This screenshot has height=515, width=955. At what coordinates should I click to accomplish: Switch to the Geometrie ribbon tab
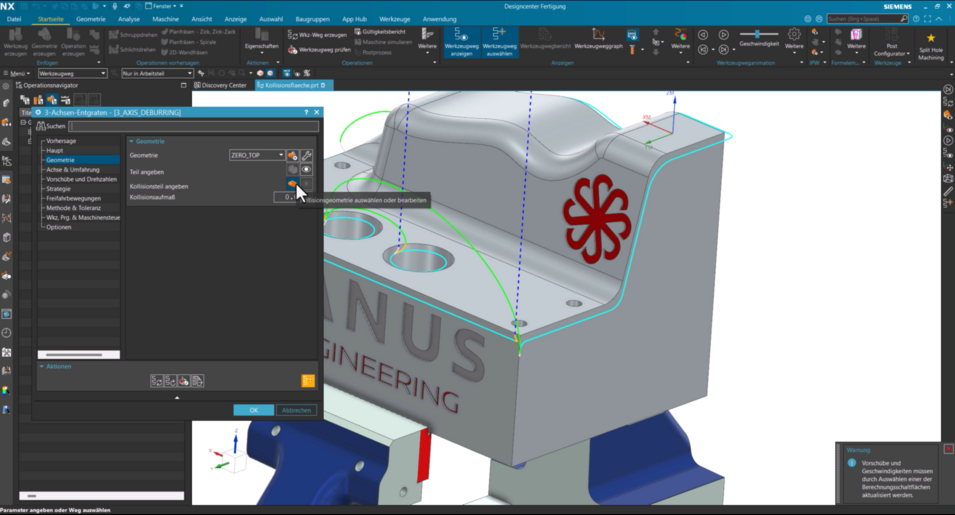pos(91,19)
